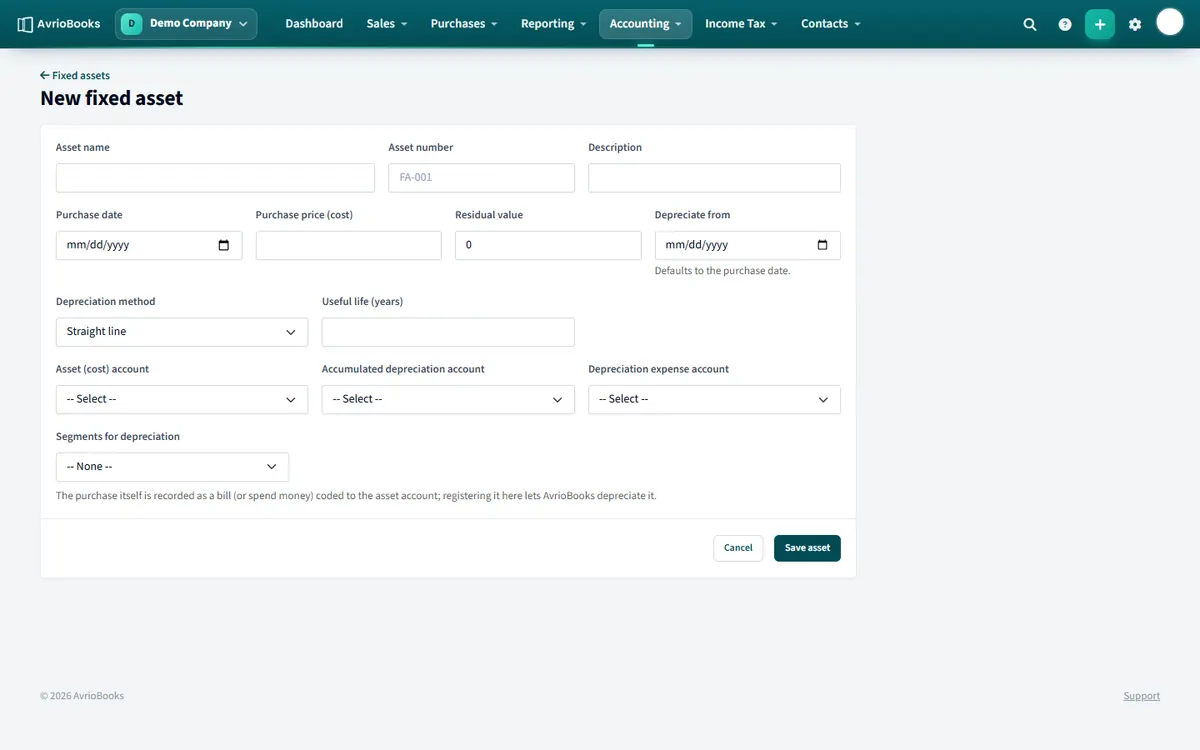The width and height of the screenshot is (1200, 750).
Task: Expand the Sales menu
Action: pyautogui.click(x=387, y=24)
